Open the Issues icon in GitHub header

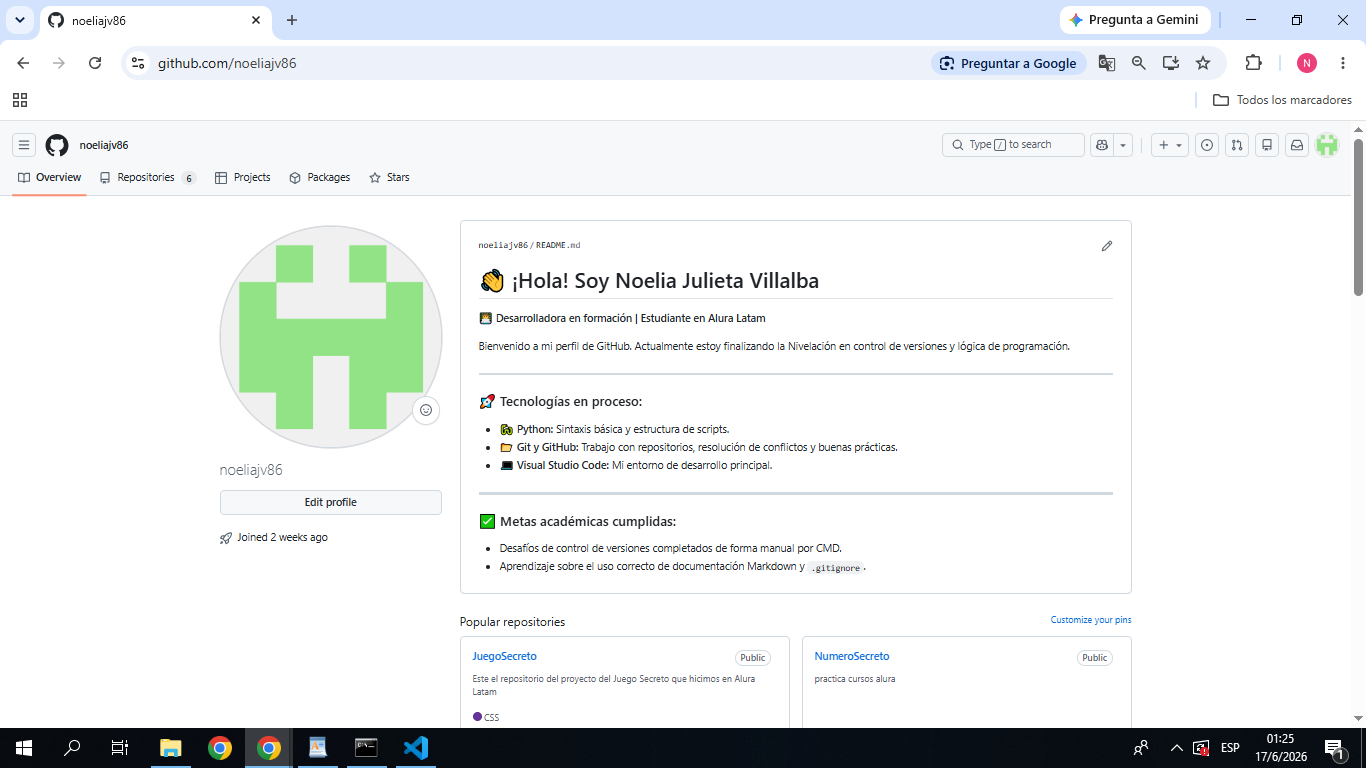tap(1207, 145)
